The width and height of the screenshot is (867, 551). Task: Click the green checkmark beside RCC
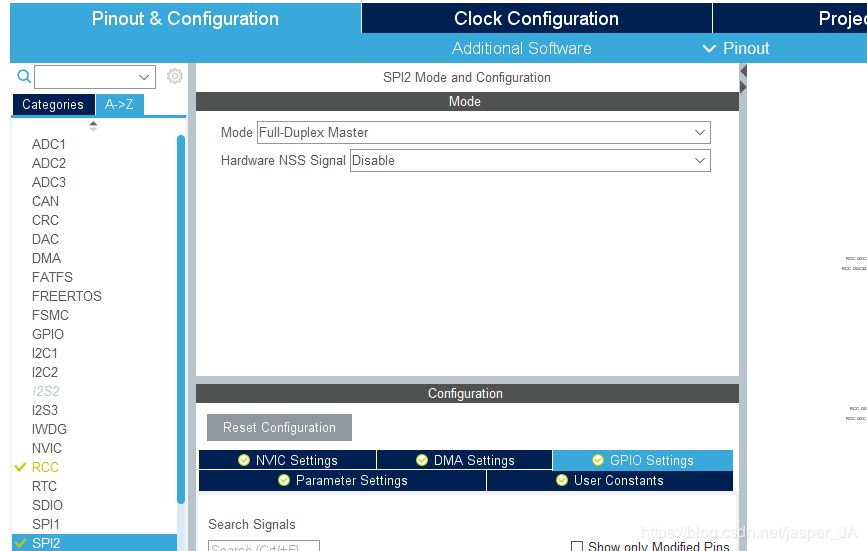click(20, 467)
